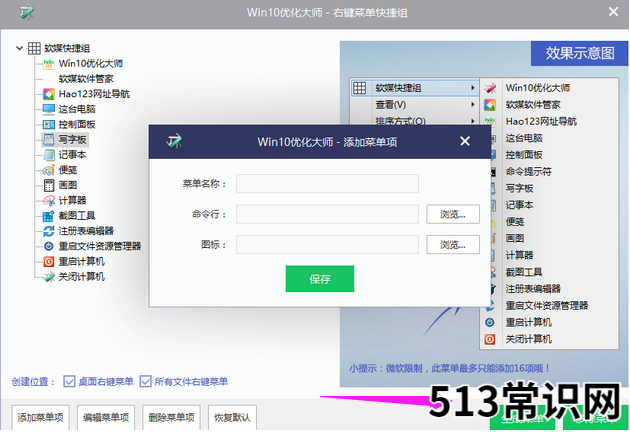Click the red icon beside preview 关闭计算机
The width and height of the screenshot is (630, 432).
click(490, 340)
